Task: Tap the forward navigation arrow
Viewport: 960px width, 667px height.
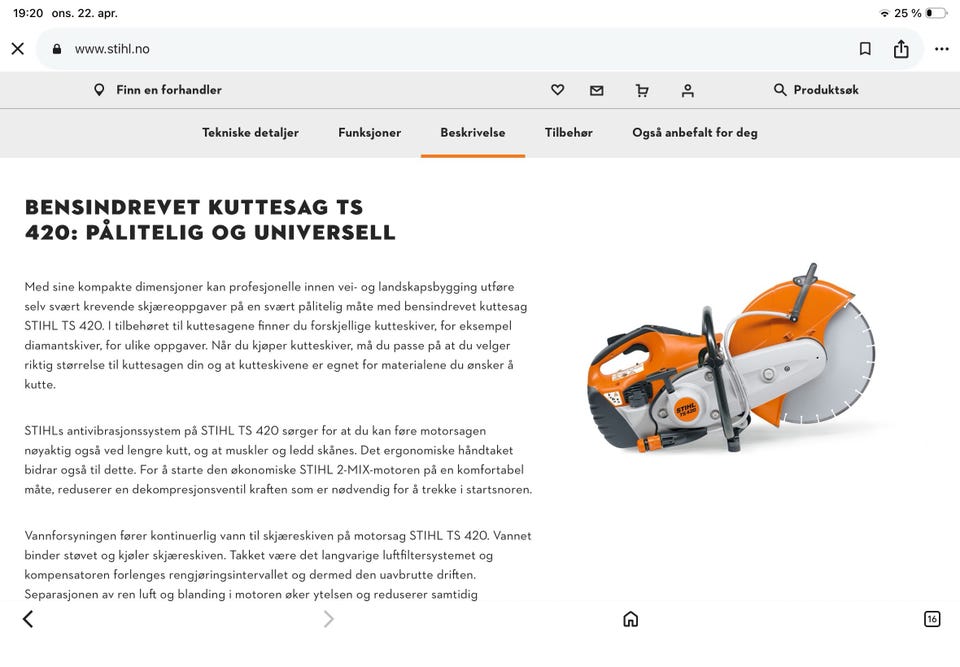Action: point(329,619)
